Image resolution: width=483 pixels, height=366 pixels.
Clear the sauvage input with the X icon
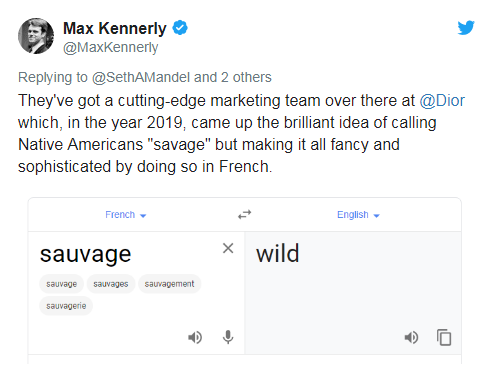pos(228,248)
